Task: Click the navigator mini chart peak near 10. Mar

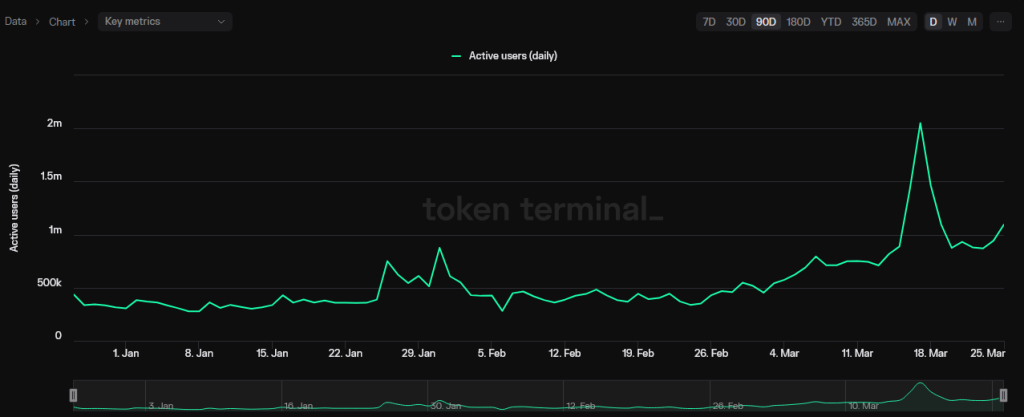Action: pos(920,384)
